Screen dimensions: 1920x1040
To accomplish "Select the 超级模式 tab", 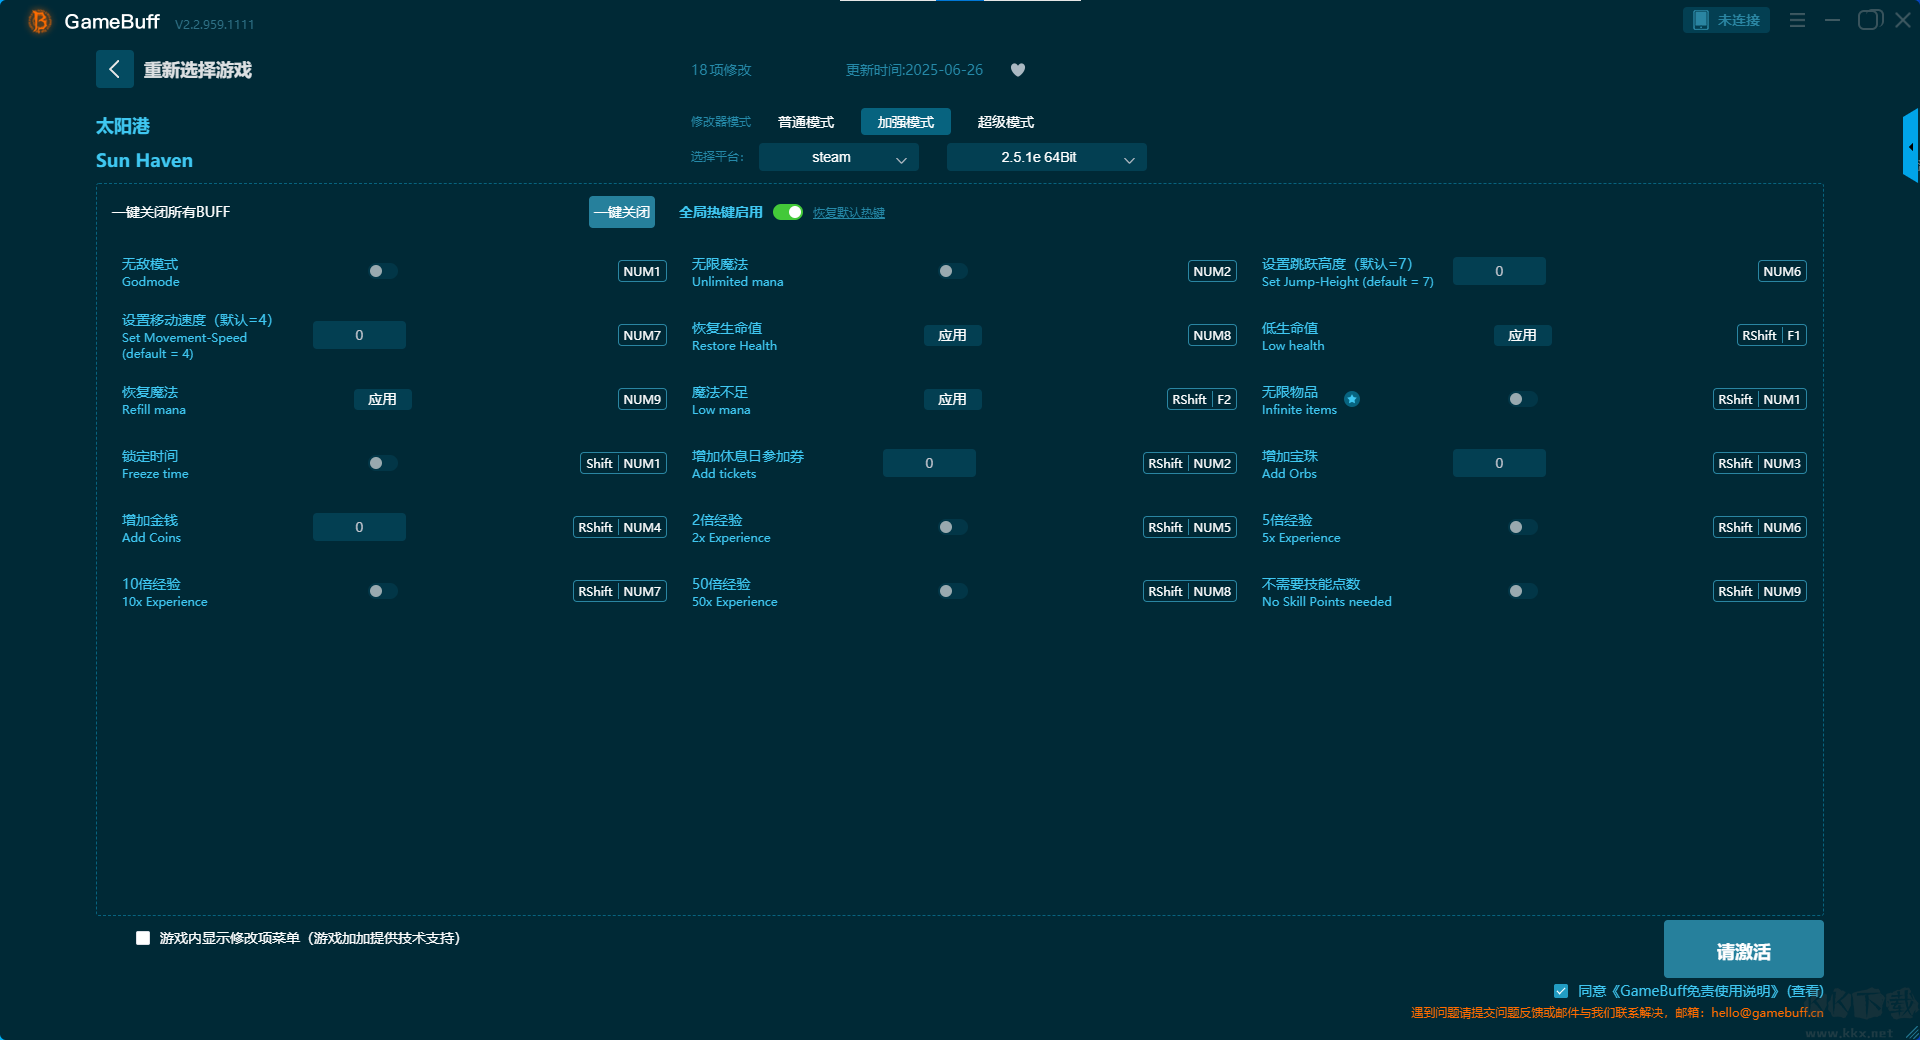I will pos(1006,122).
